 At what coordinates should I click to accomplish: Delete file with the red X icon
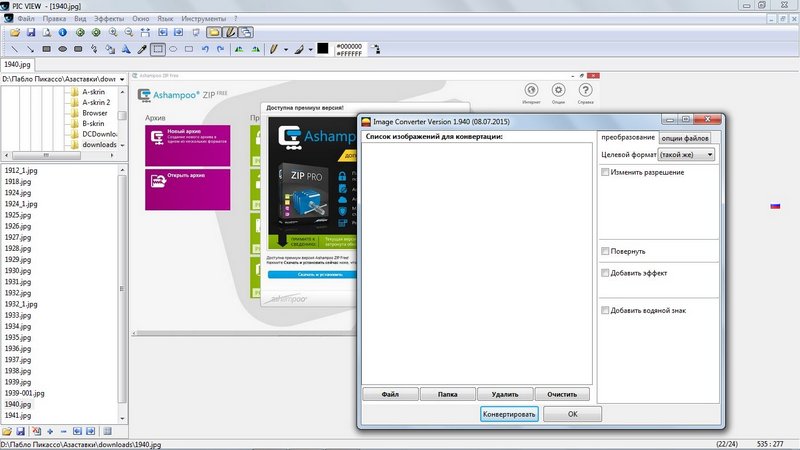36,432
